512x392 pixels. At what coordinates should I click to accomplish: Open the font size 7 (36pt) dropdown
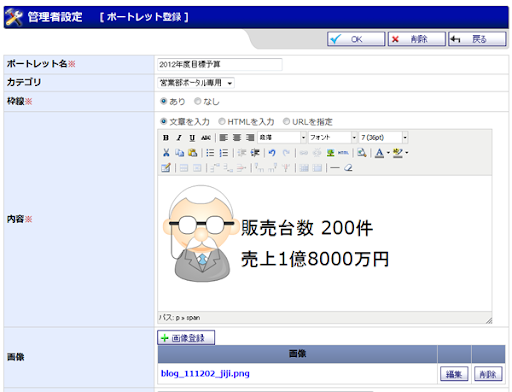pyautogui.click(x=383, y=138)
